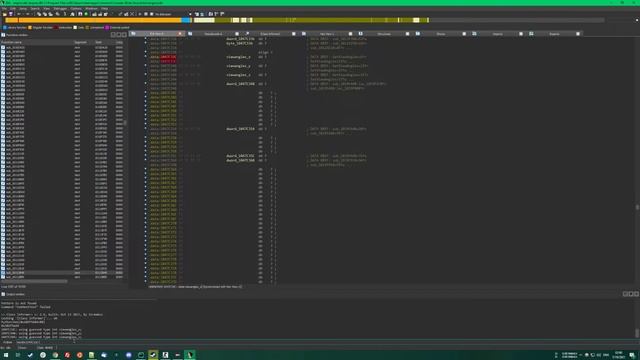The image size is (640, 360).
Task: Close the IDA View-A tab
Action: (180, 34)
